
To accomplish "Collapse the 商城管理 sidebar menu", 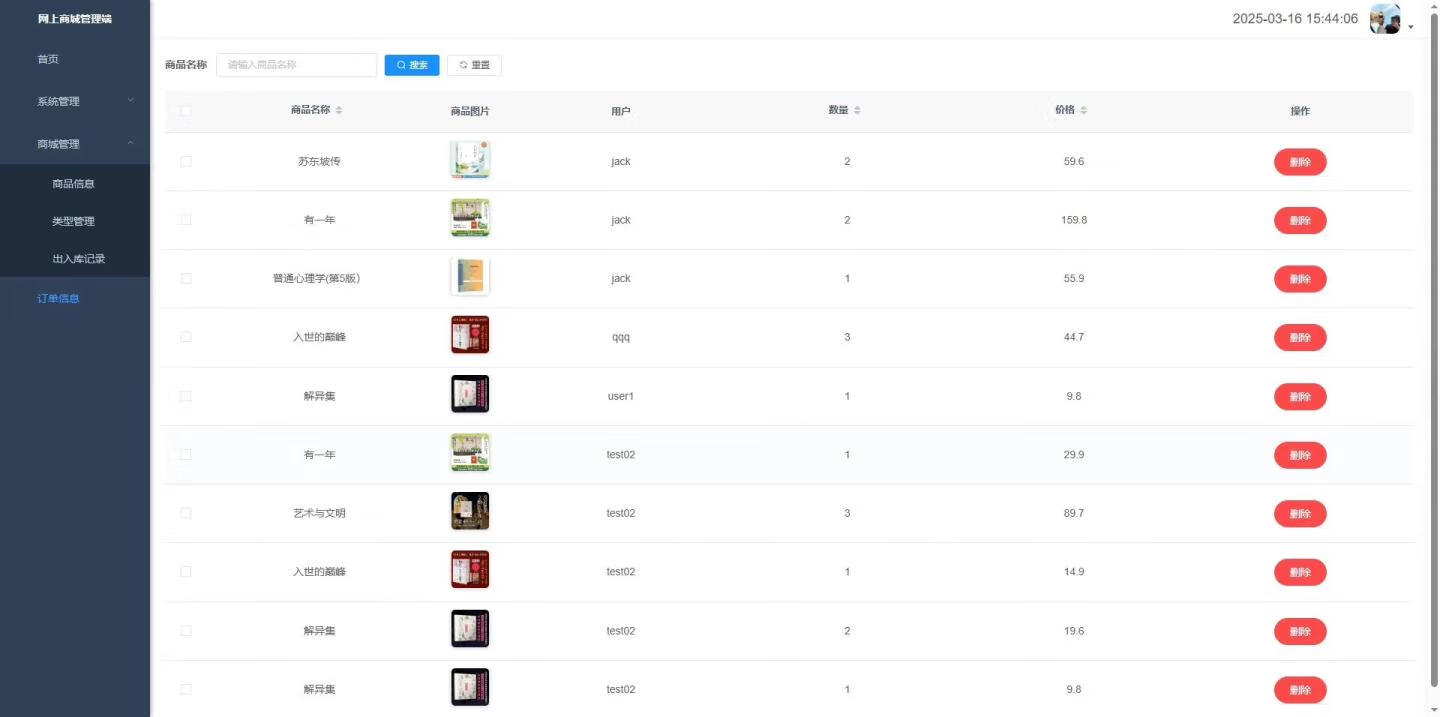I will (x=75, y=144).
